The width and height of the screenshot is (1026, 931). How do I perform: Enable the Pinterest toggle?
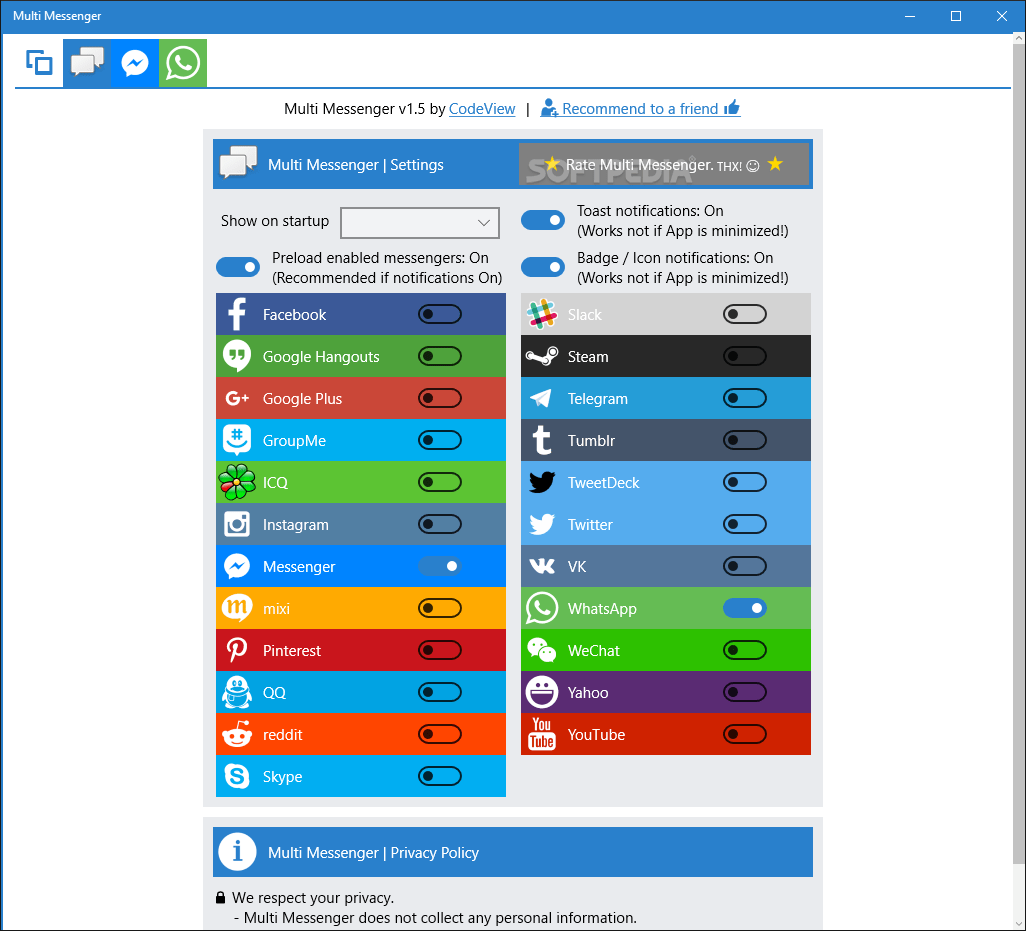tap(440, 650)
